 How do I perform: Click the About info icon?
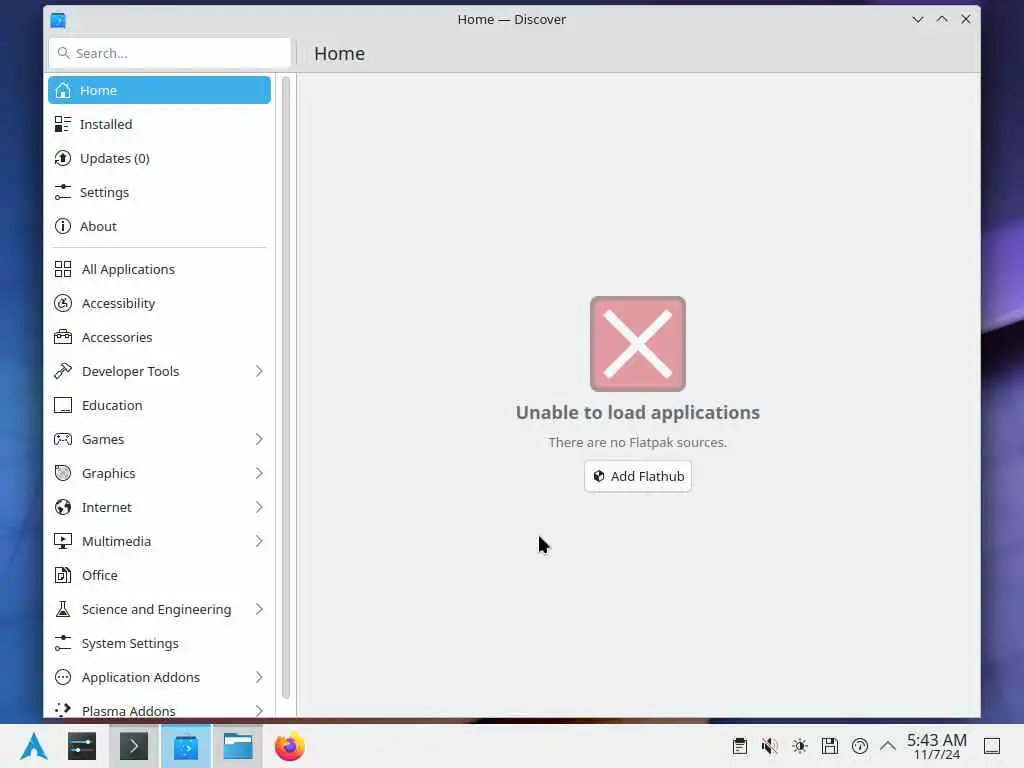click(x=63, y=226)
